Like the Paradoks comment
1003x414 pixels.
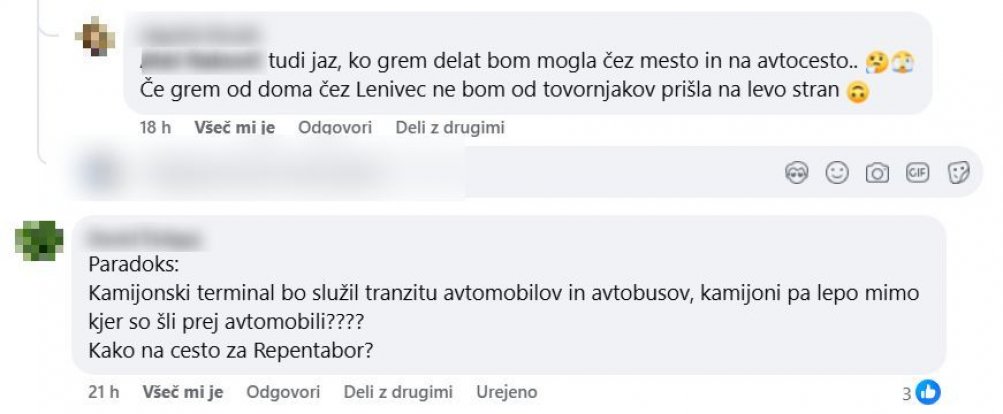(182, 392)
